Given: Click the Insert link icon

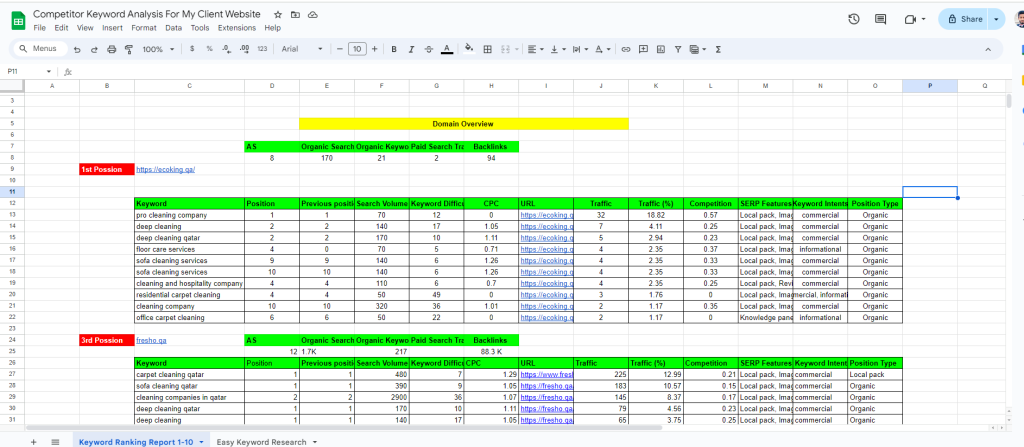Looking at the screenshot, I should click(x=626, y=48).
